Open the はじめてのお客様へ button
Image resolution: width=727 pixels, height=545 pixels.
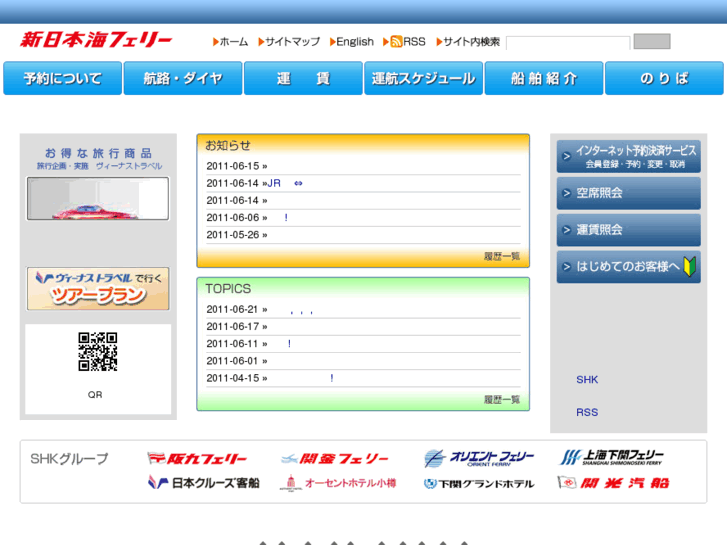click(x=629, y=267)
